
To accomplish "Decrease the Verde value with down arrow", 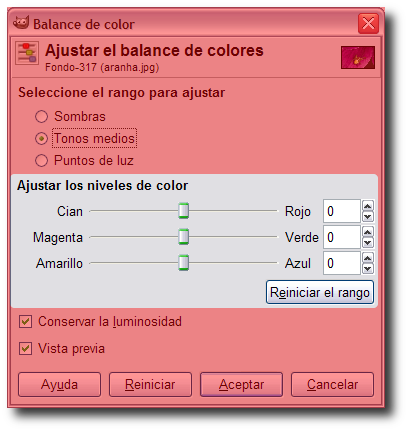I will pyautogui.click(x=368, y=243).
